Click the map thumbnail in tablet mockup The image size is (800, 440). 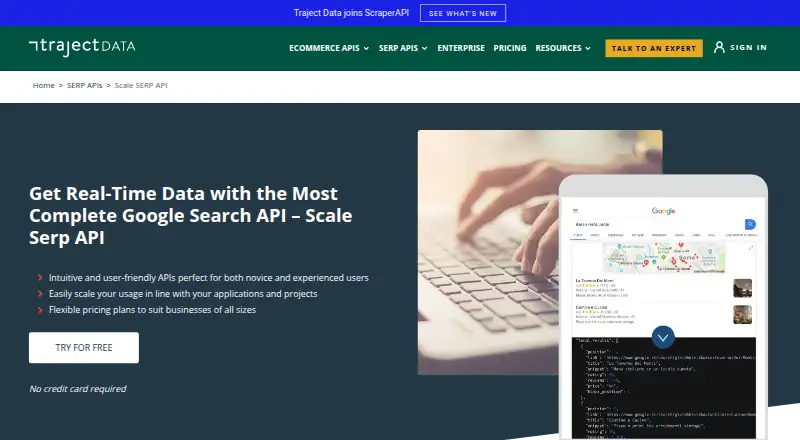point(663,258)
